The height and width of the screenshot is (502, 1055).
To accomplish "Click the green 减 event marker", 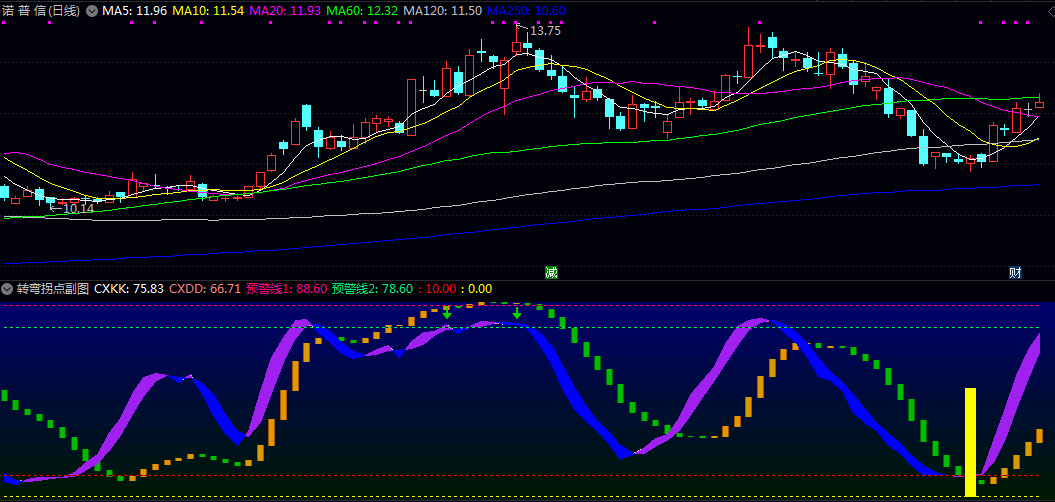I will pos(551,273).
